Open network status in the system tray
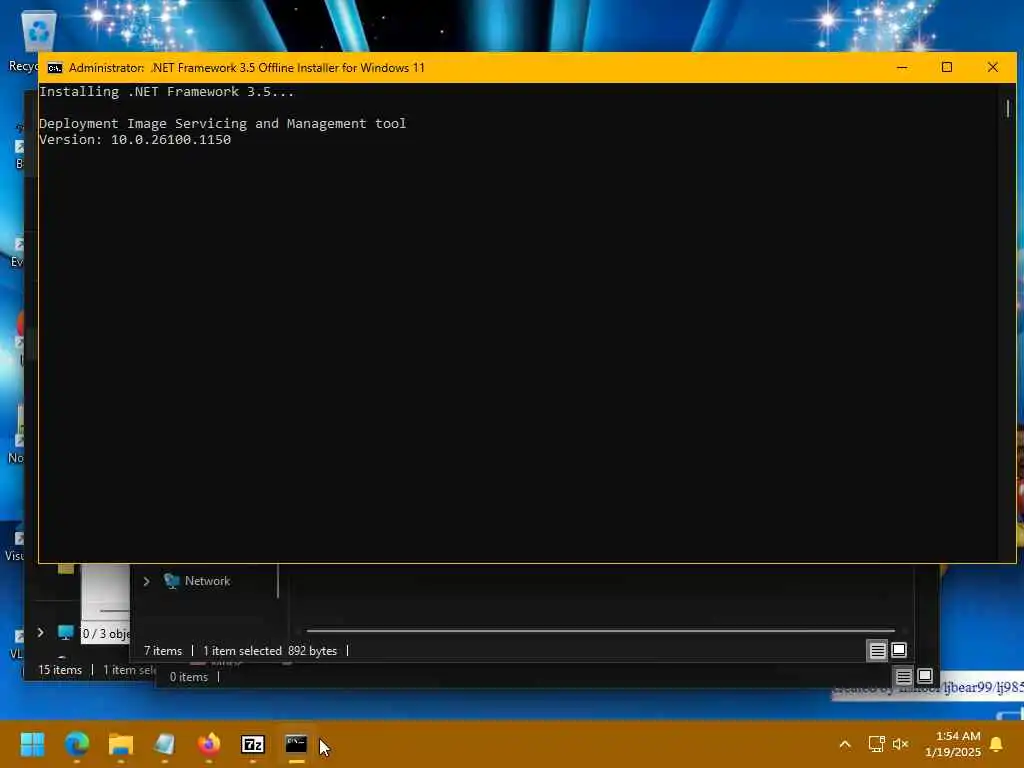This screenshot has width=1024, height=768. tap(876, 744)
